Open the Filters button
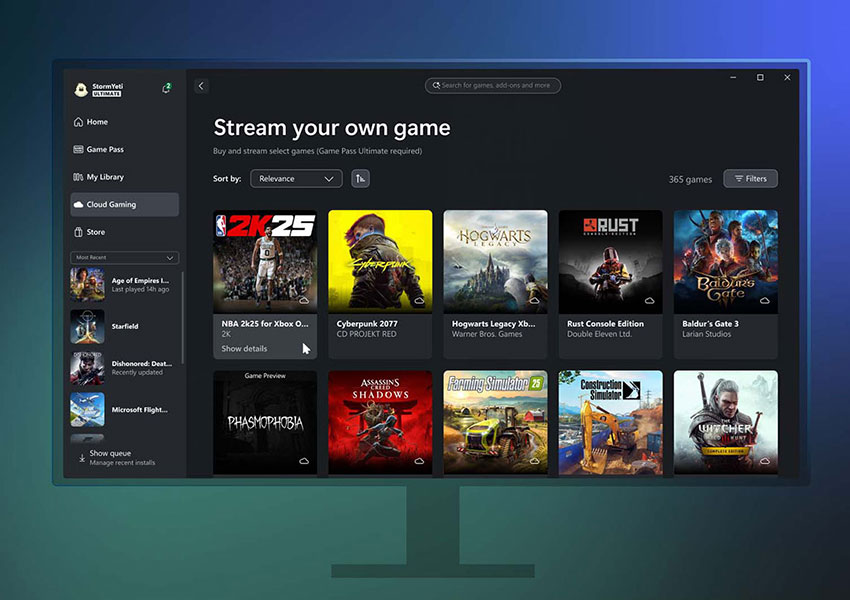Screen dimensions: 850x600 750,178
